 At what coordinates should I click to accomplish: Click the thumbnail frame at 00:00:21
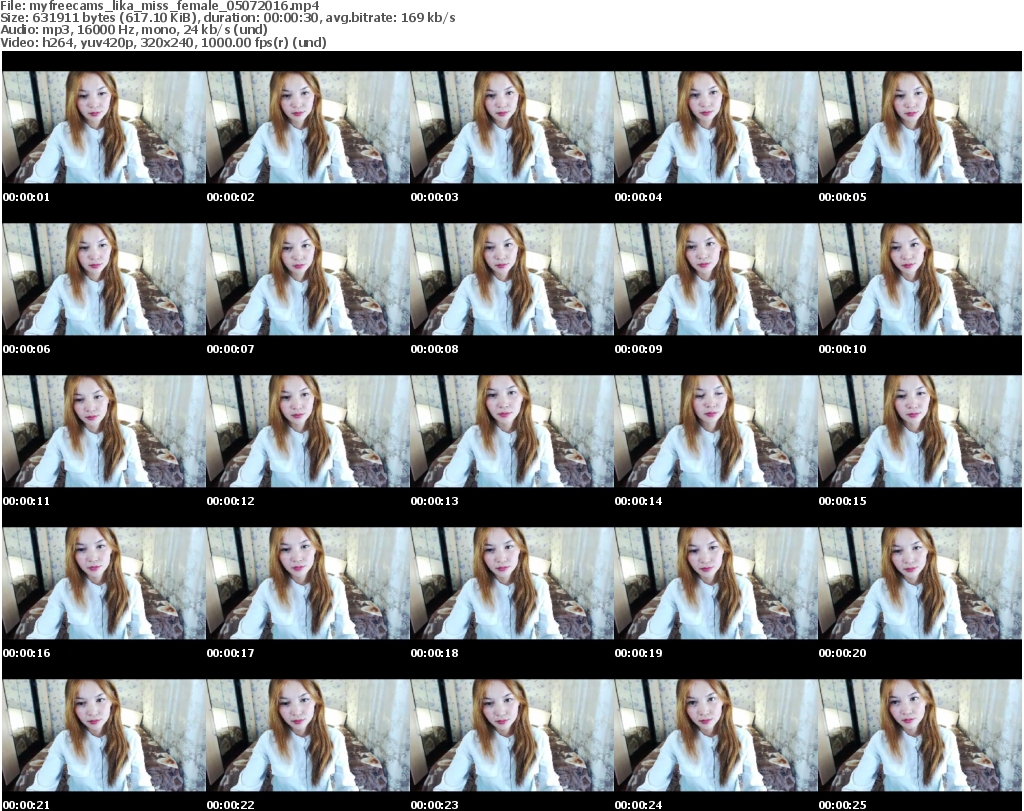[x=104, y=735]
